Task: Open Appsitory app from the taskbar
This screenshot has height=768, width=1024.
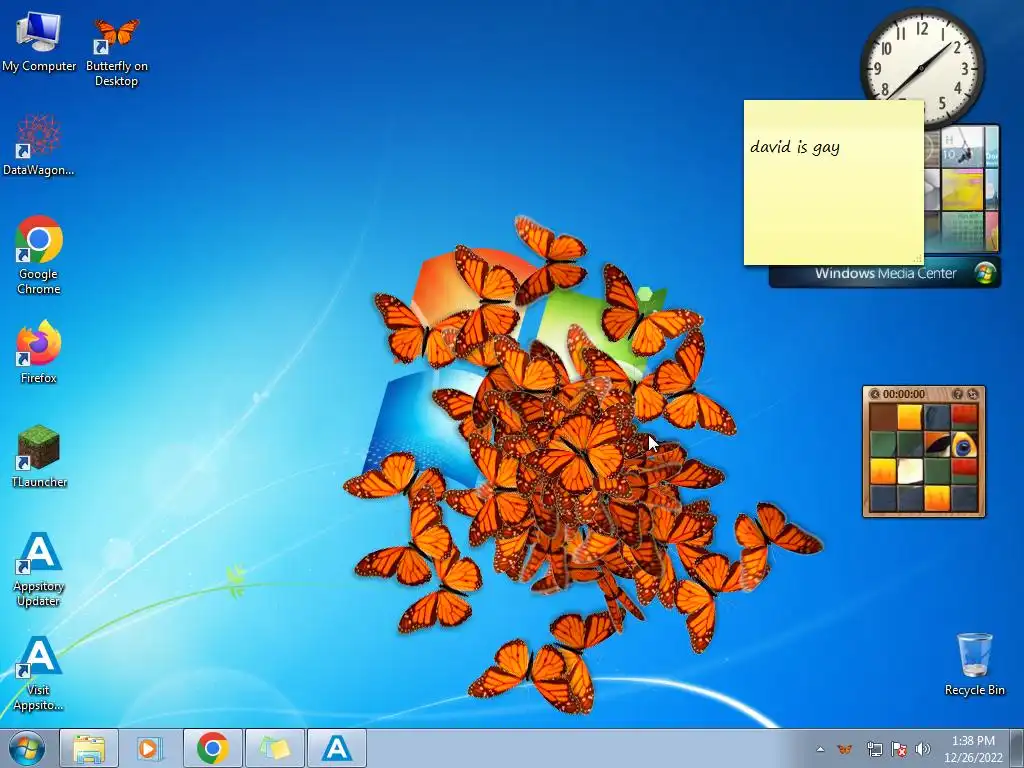Action: 336,748
